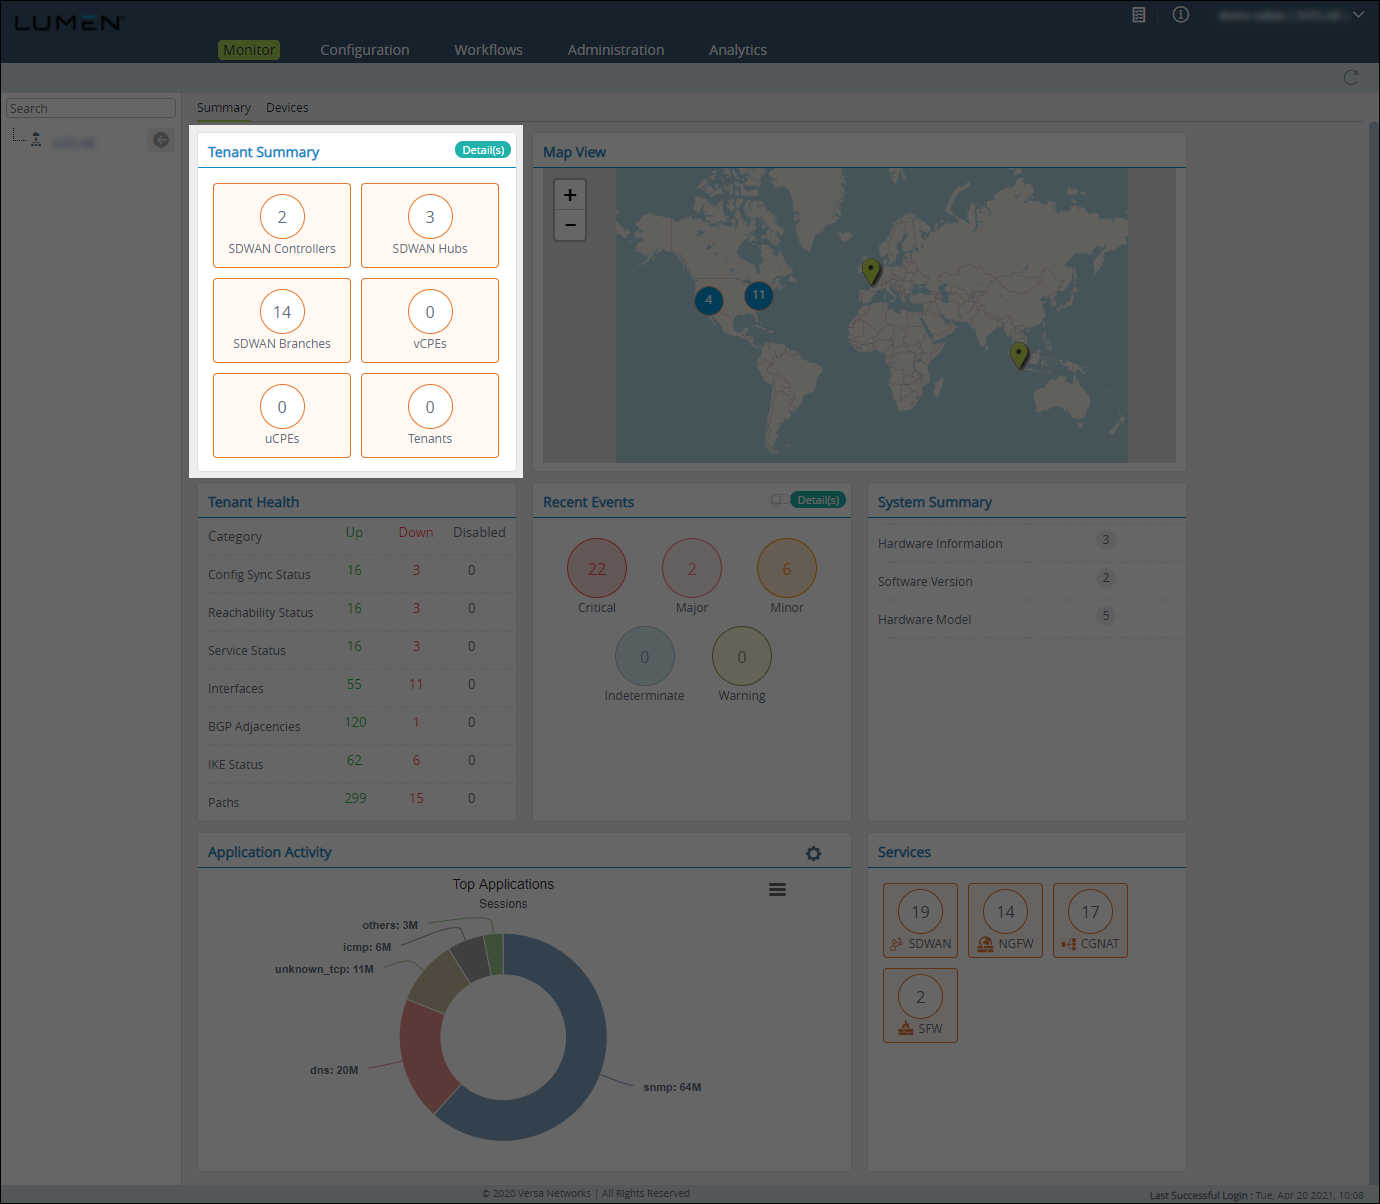Select the CGNAT service tile
The image size is (1380, 1204).
coord(1090,920)
